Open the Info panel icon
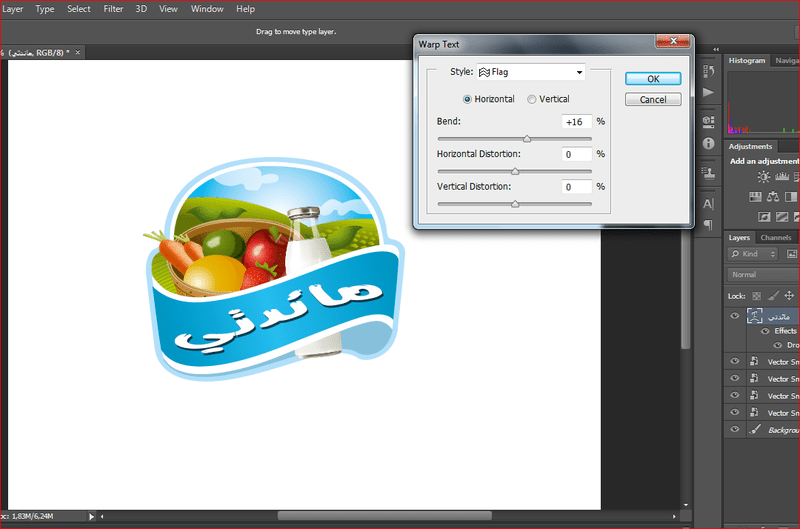The height and width of the screenshot is (529, 800). pos(709,144)
